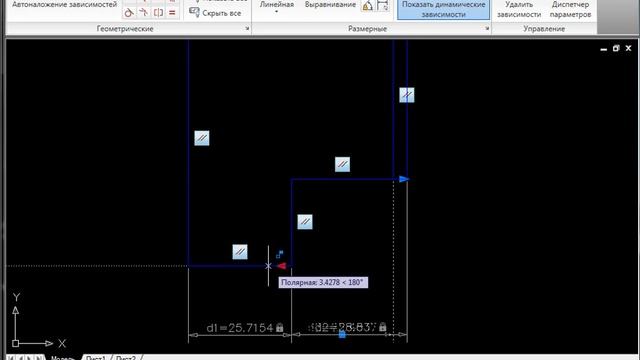Click the Выравнивание constraint button

[330, 4]
